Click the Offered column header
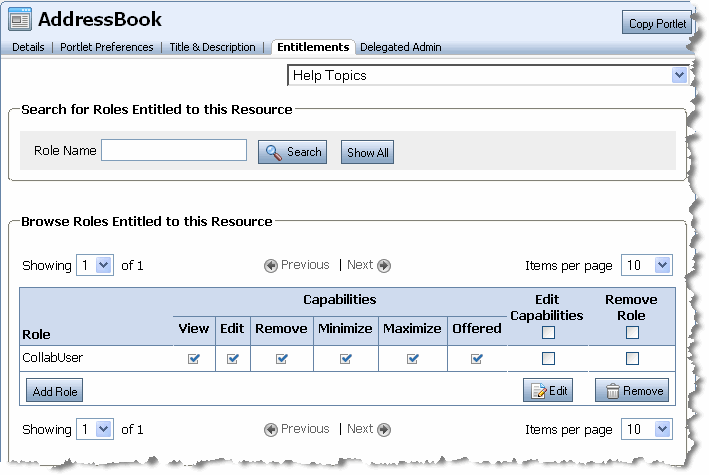The height and width of the screenshot is (475, 709). [477, 328]
